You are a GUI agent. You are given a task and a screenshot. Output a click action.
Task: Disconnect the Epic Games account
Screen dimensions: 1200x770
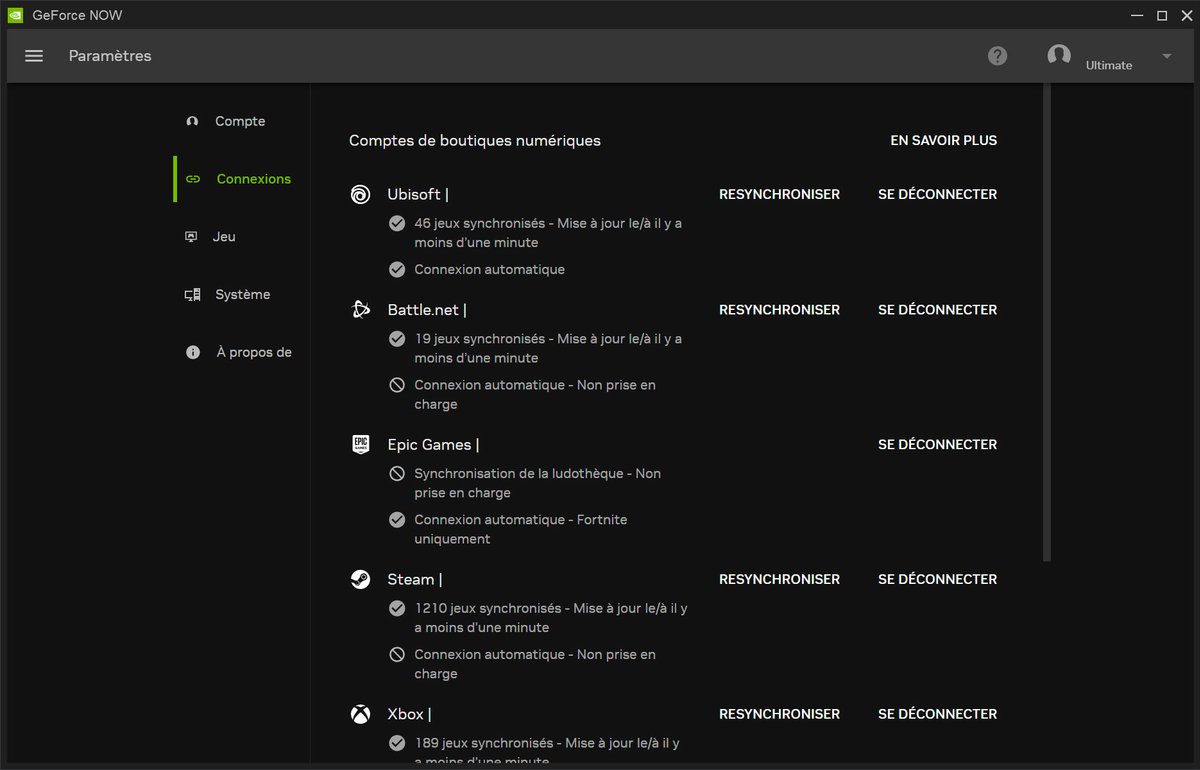coord(936,444)
